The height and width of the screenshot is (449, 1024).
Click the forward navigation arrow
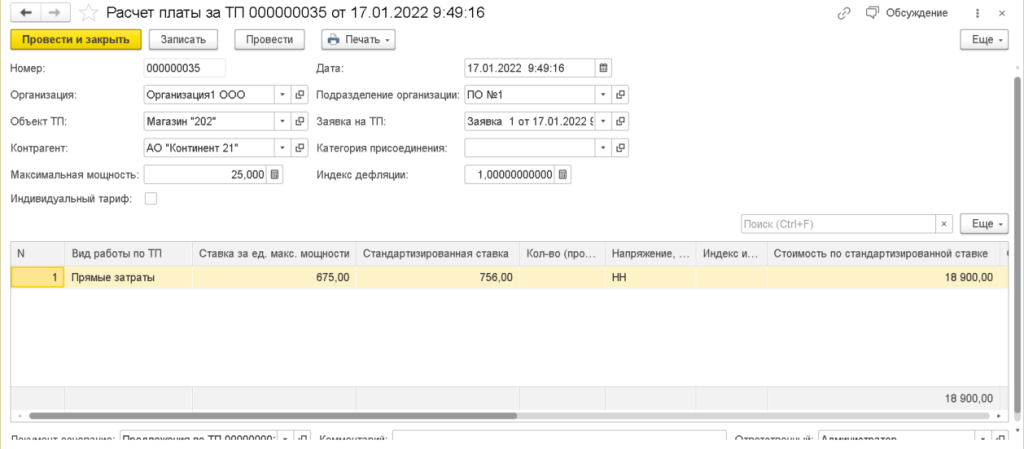tap(55, 13)
